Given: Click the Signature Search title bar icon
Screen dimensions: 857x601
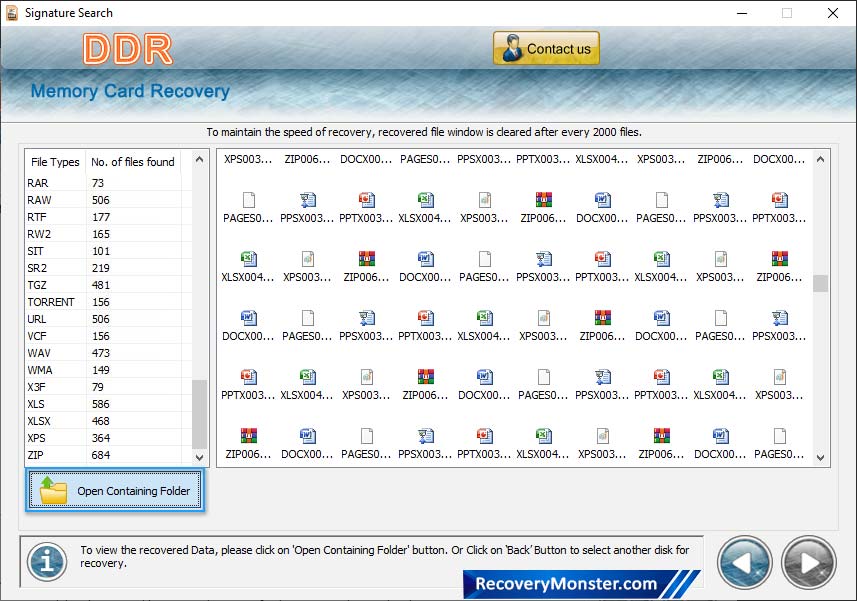Looking at the screenshot, I should [11, 13].
